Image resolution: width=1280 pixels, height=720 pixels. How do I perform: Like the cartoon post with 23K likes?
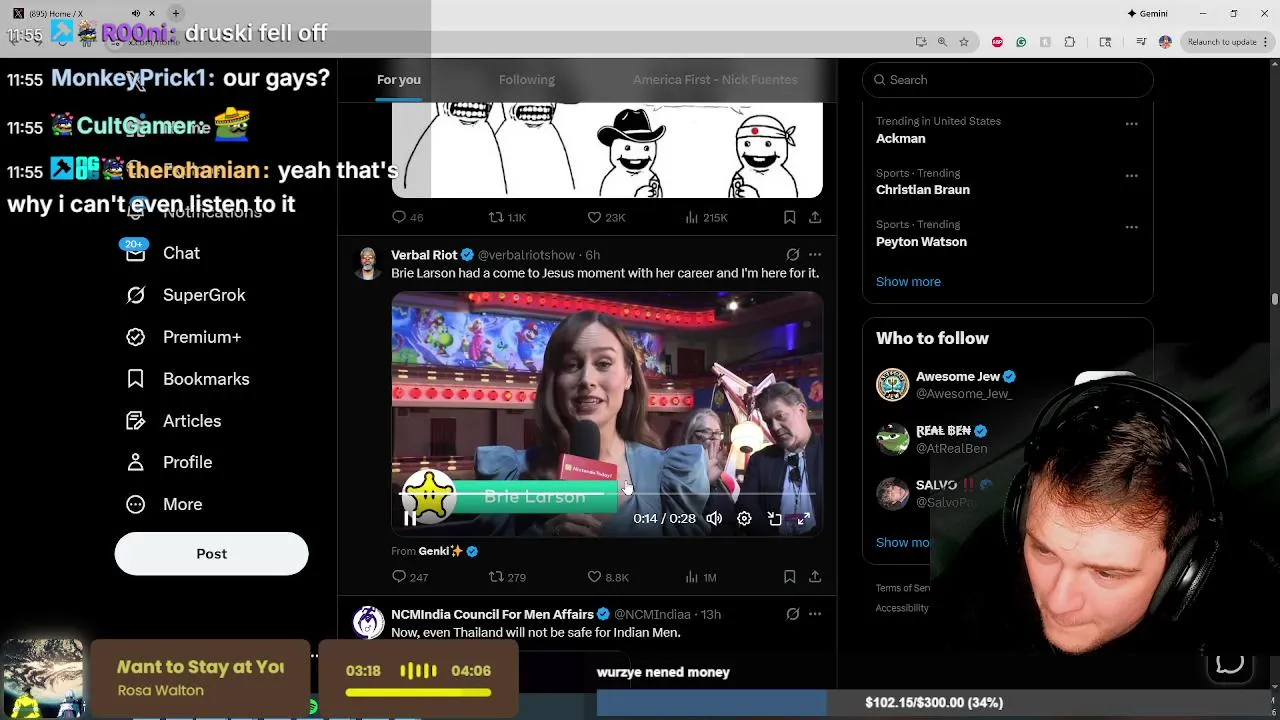pyautogui.click(x=606, y=217)
